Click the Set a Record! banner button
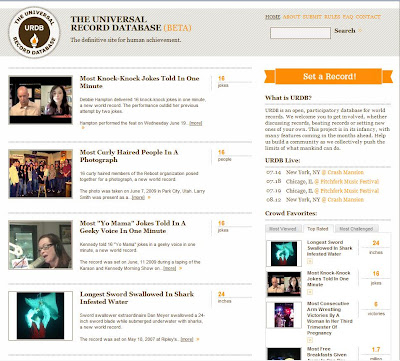 point(329,76)
